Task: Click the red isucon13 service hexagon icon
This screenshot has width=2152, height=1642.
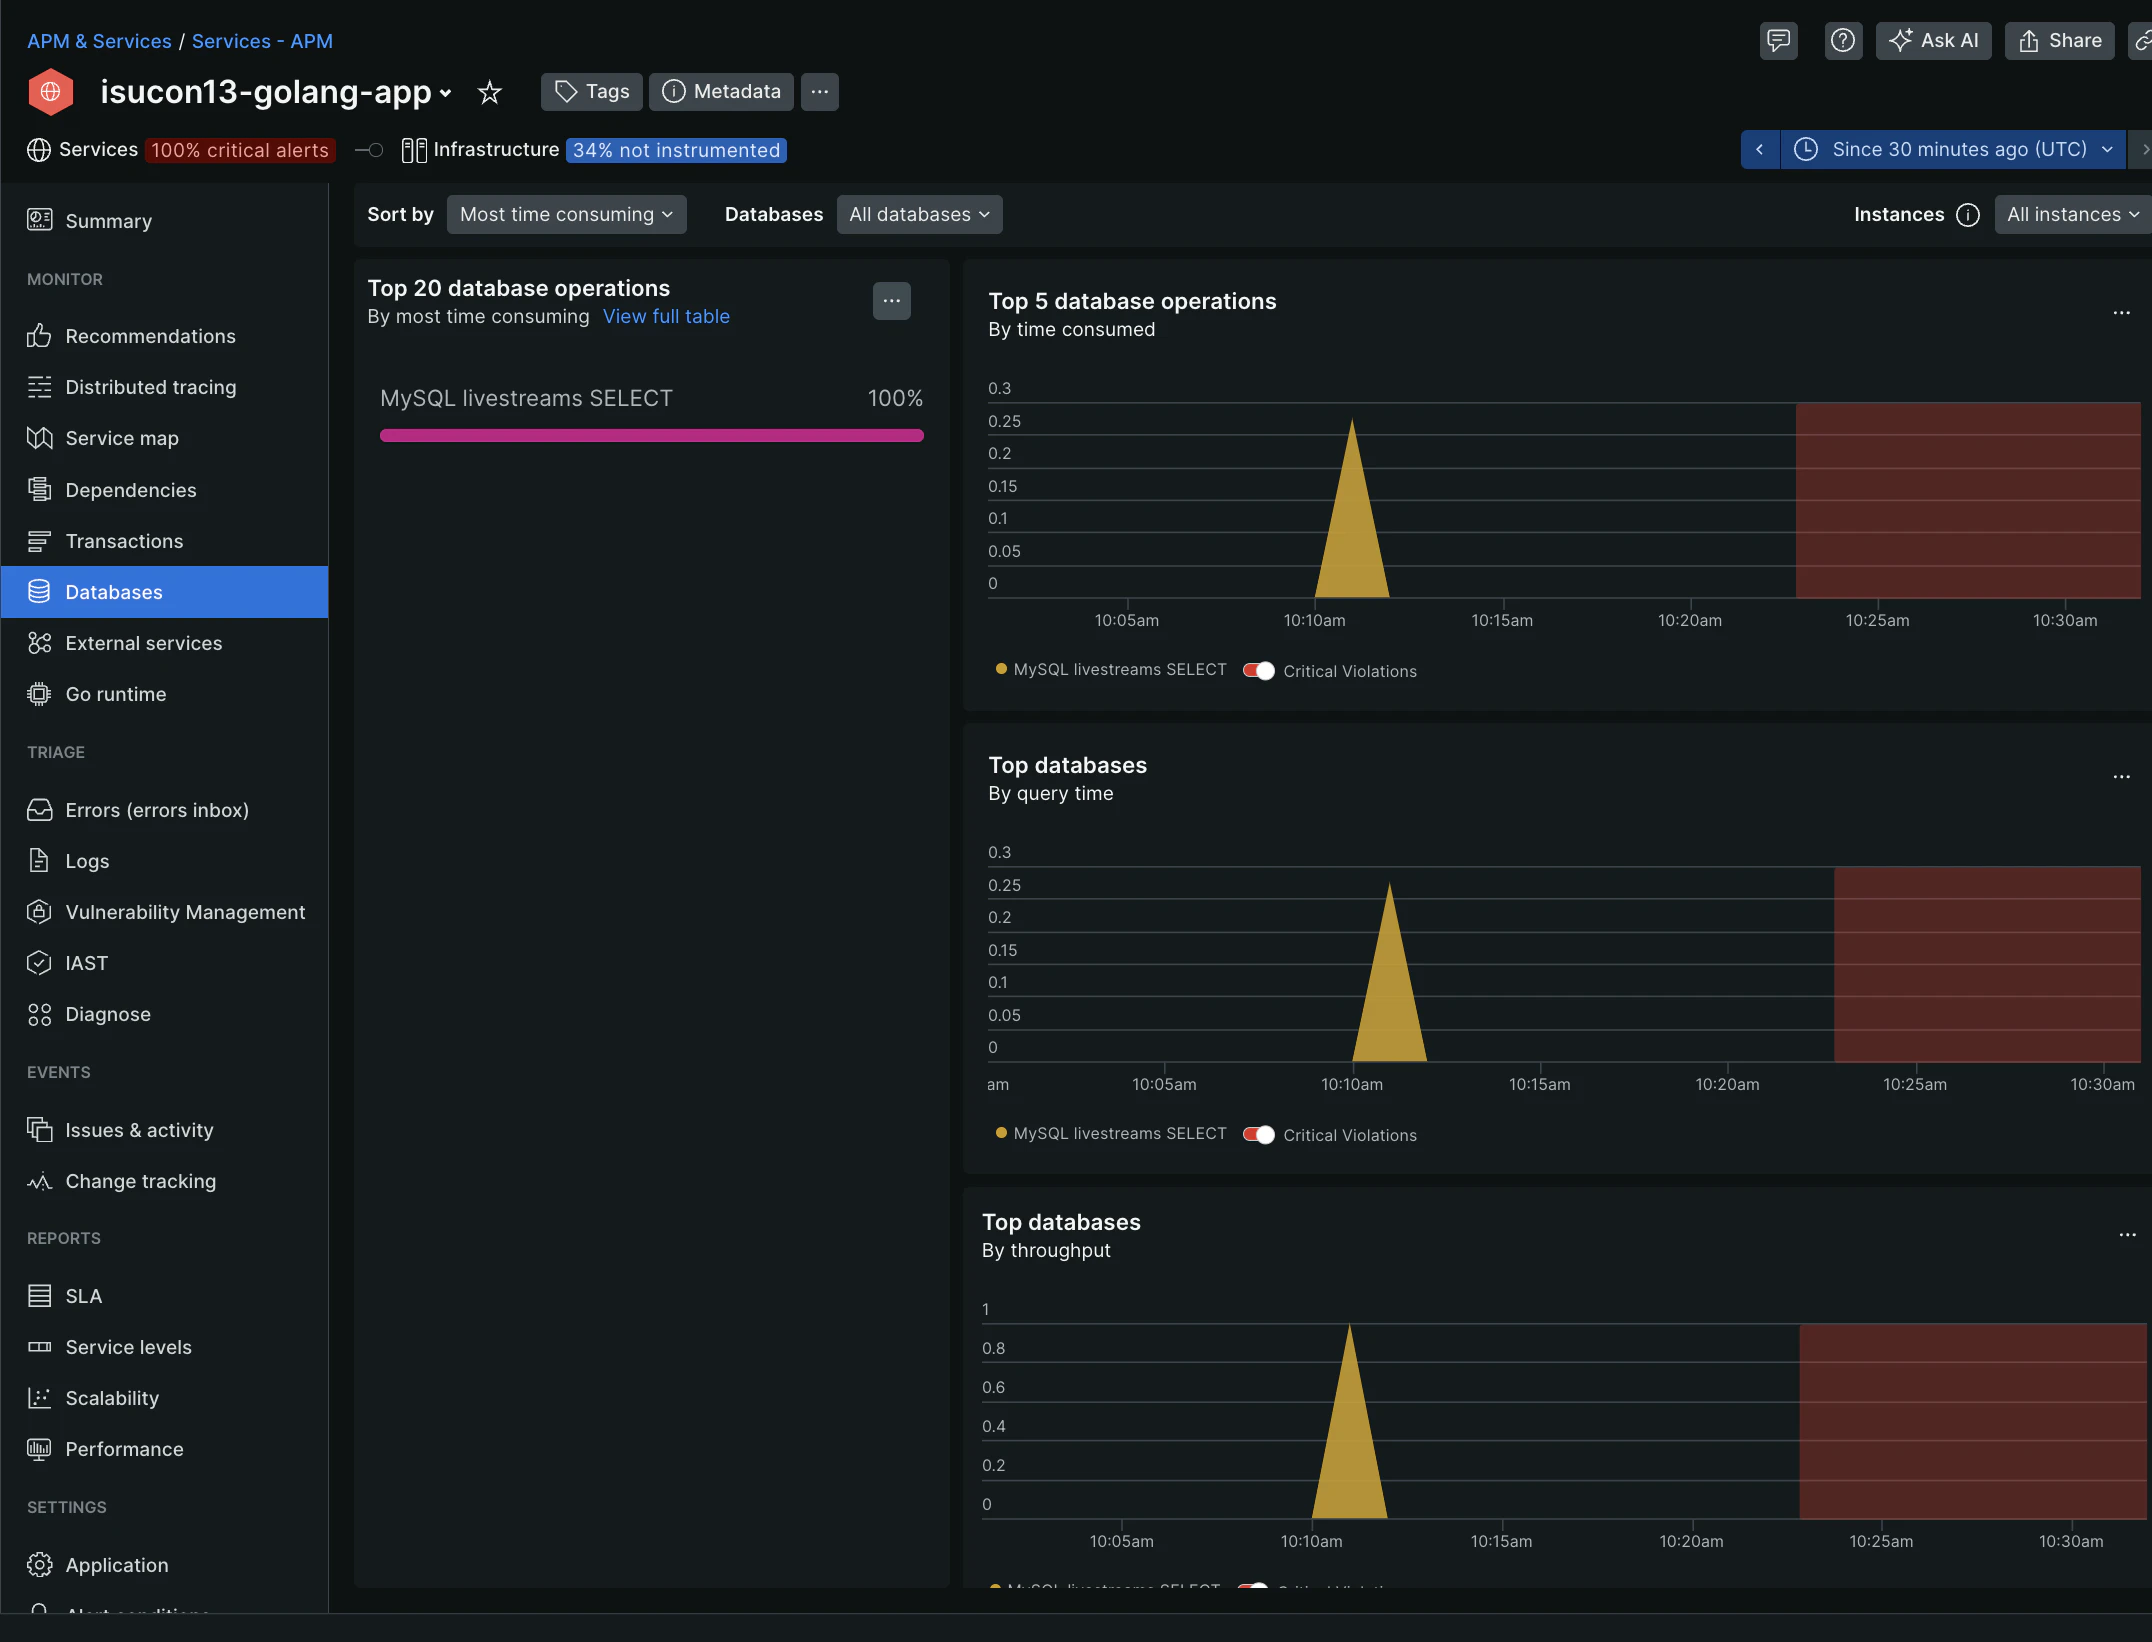Action: pyautogui.click(x=50, y=92)
